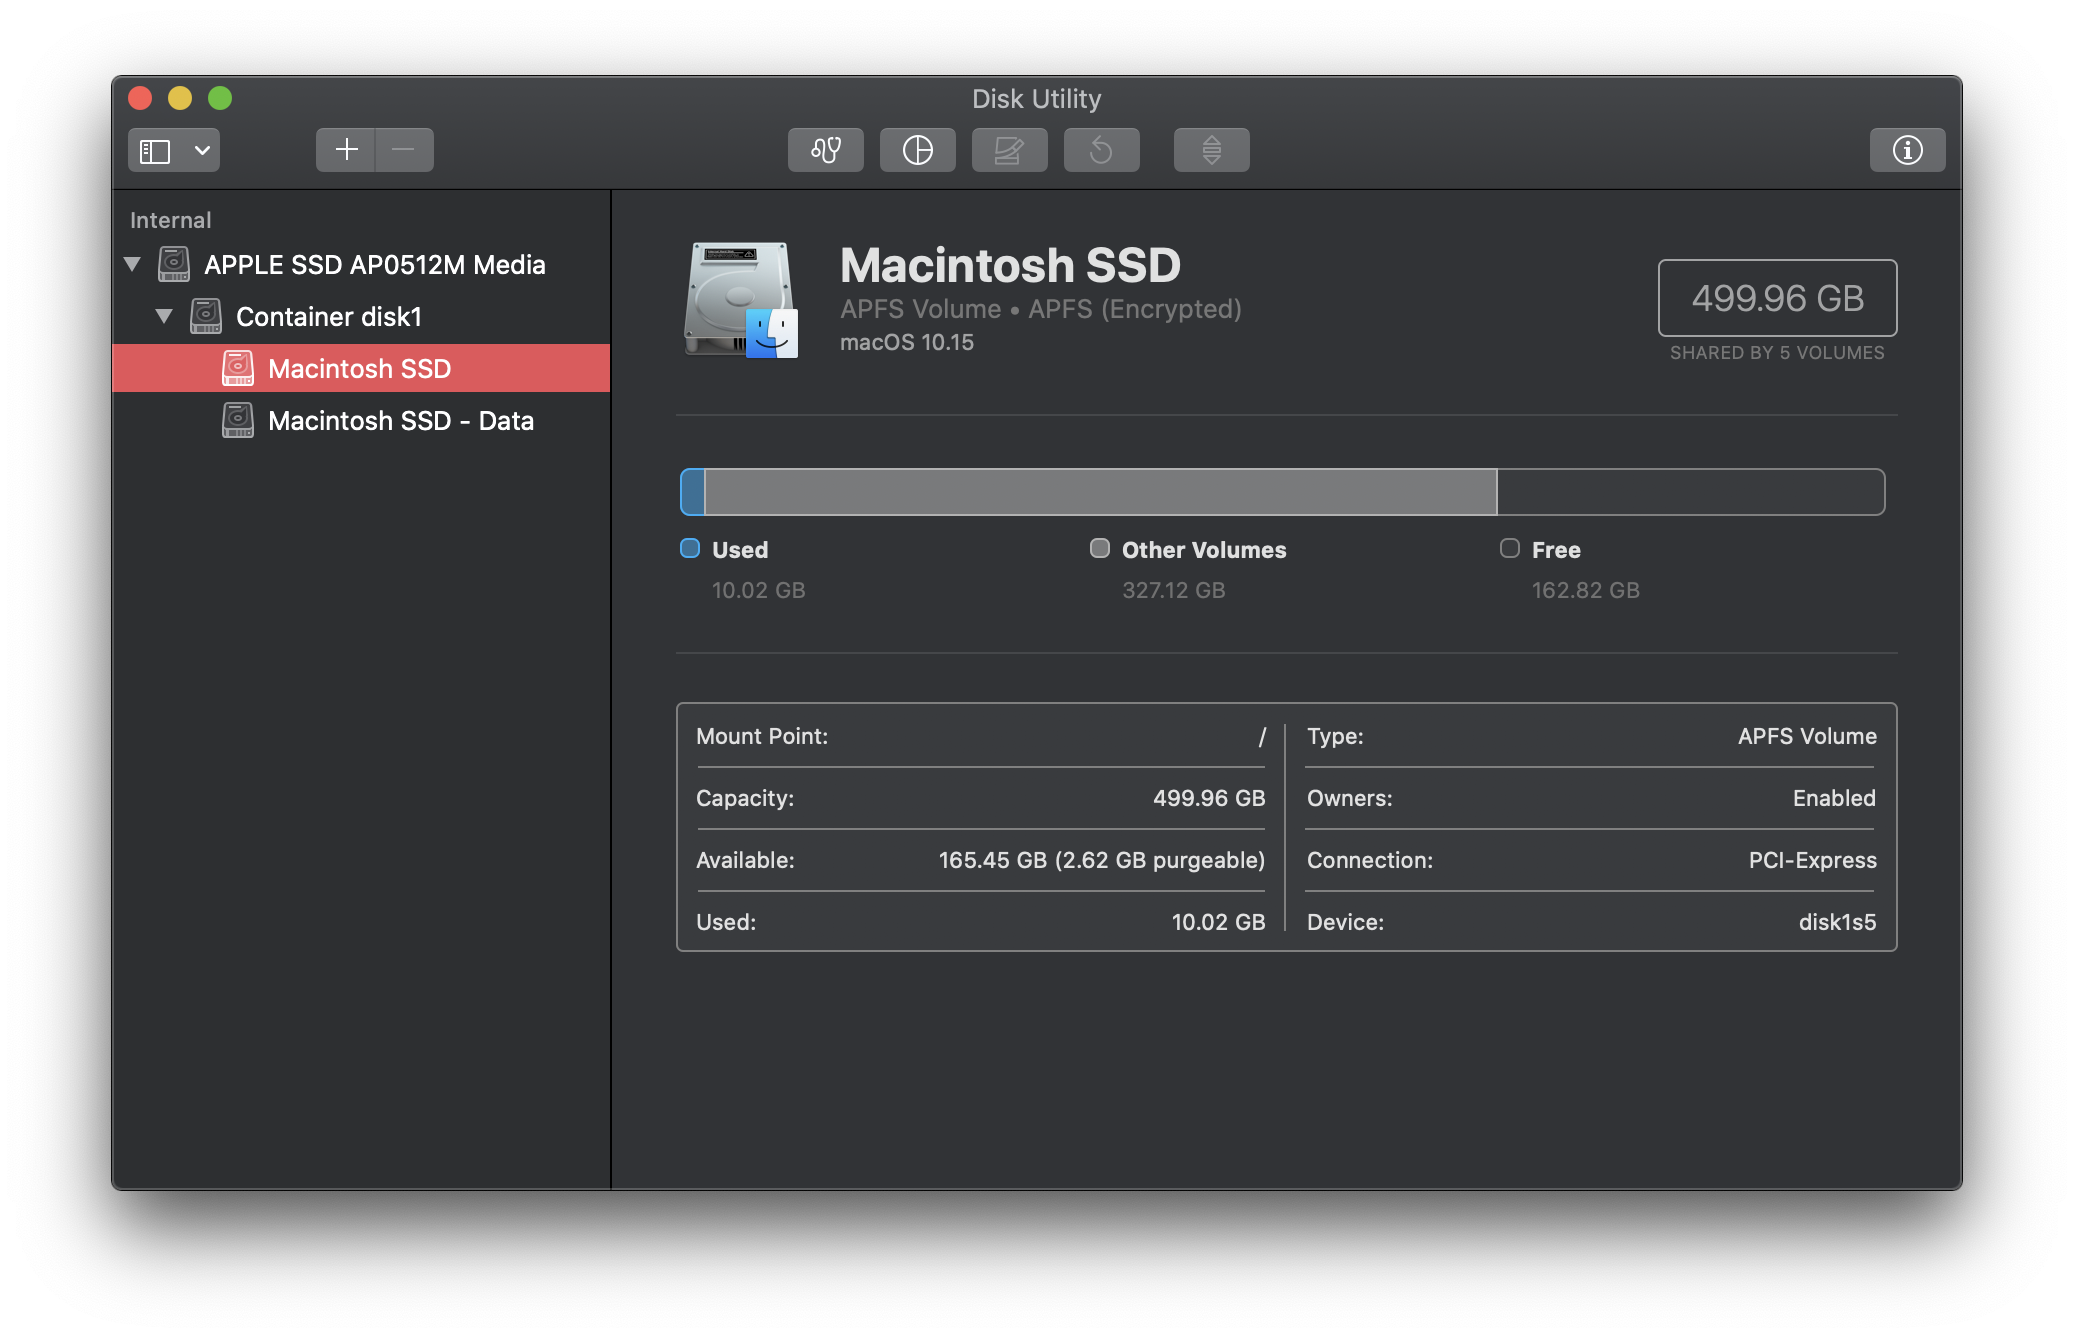Close the Disk Utility window
Image resolution: width=2074 pixels, height=1338 pixels.
click(140, 98)
